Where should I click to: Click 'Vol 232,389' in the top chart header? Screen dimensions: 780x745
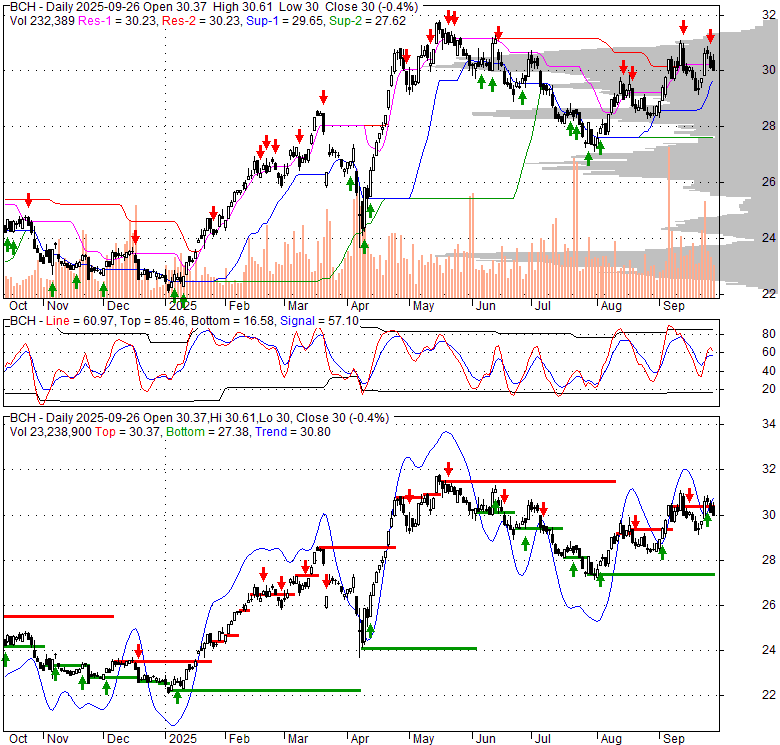click(x=42, y=21)
